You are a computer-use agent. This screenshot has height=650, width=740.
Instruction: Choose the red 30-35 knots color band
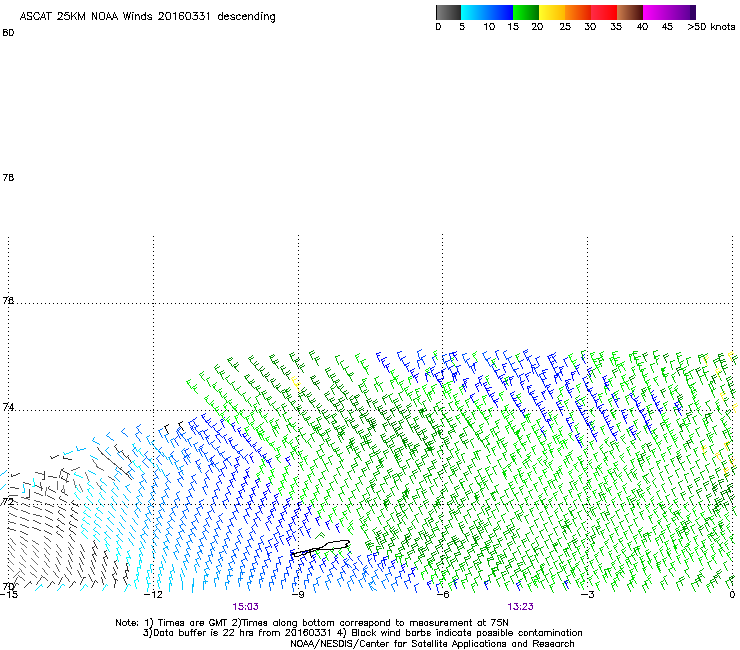click(x=604, y=12)
